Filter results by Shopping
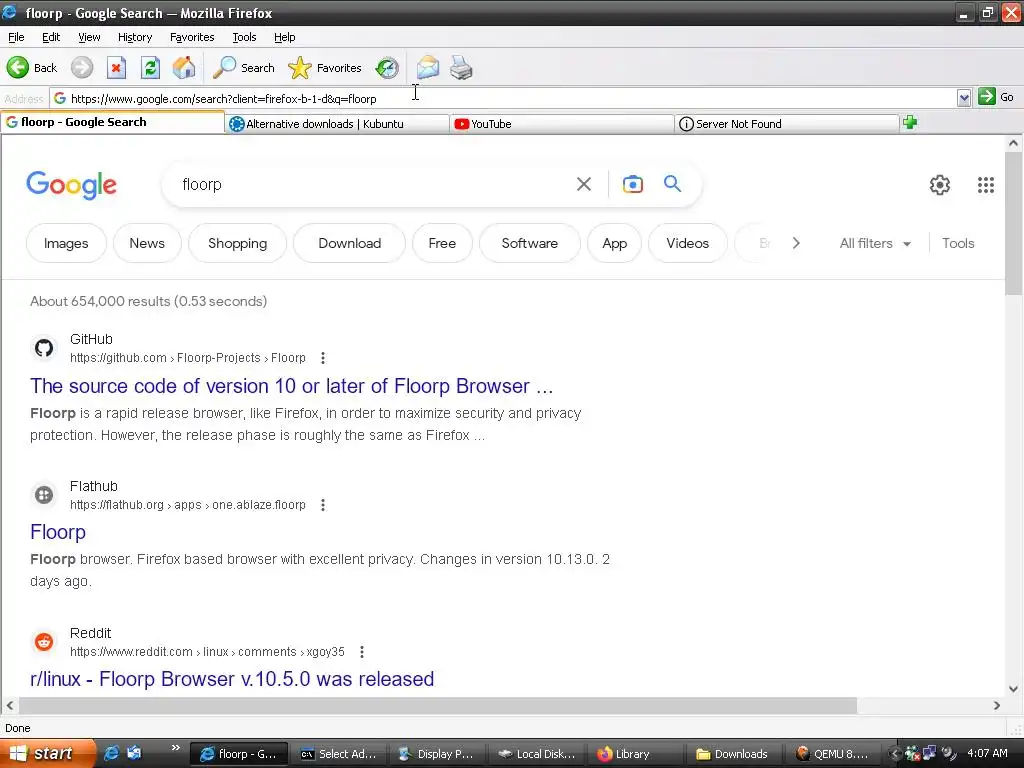Image resolution: width=1024 pixels, height=768 pixels. (x=238, y=243)
